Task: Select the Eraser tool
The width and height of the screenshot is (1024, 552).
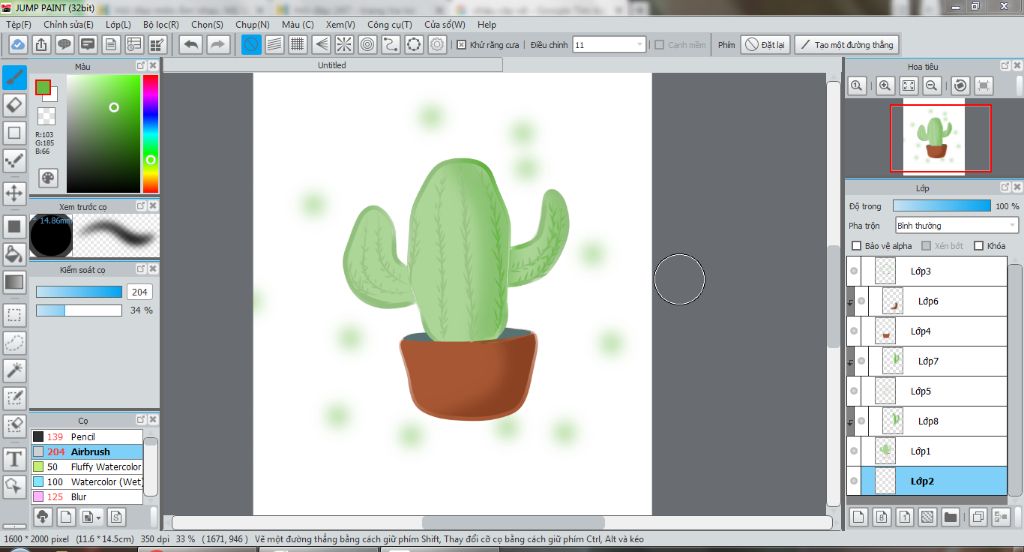Action: tap(14, 105)
